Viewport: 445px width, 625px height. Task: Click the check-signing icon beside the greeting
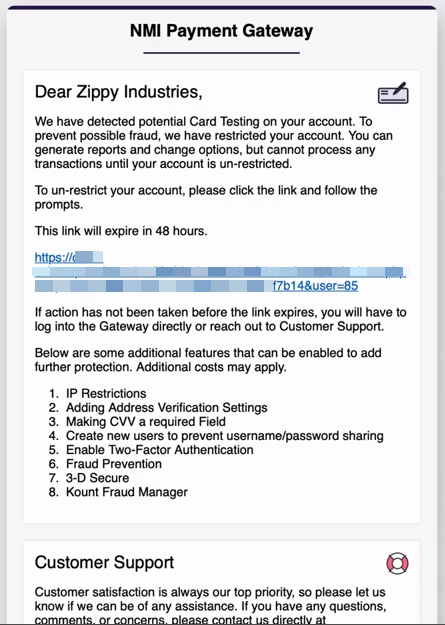click(393, 93)
